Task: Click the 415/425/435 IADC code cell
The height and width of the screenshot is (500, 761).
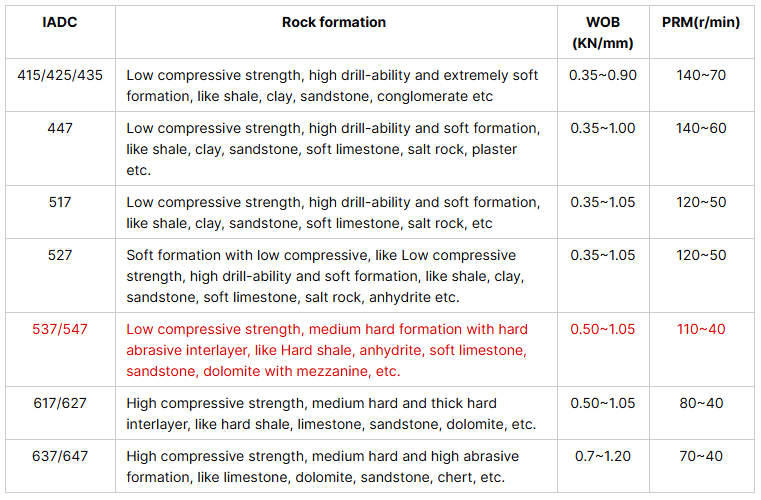Action: pyautogui.click(x=60, y=75)
